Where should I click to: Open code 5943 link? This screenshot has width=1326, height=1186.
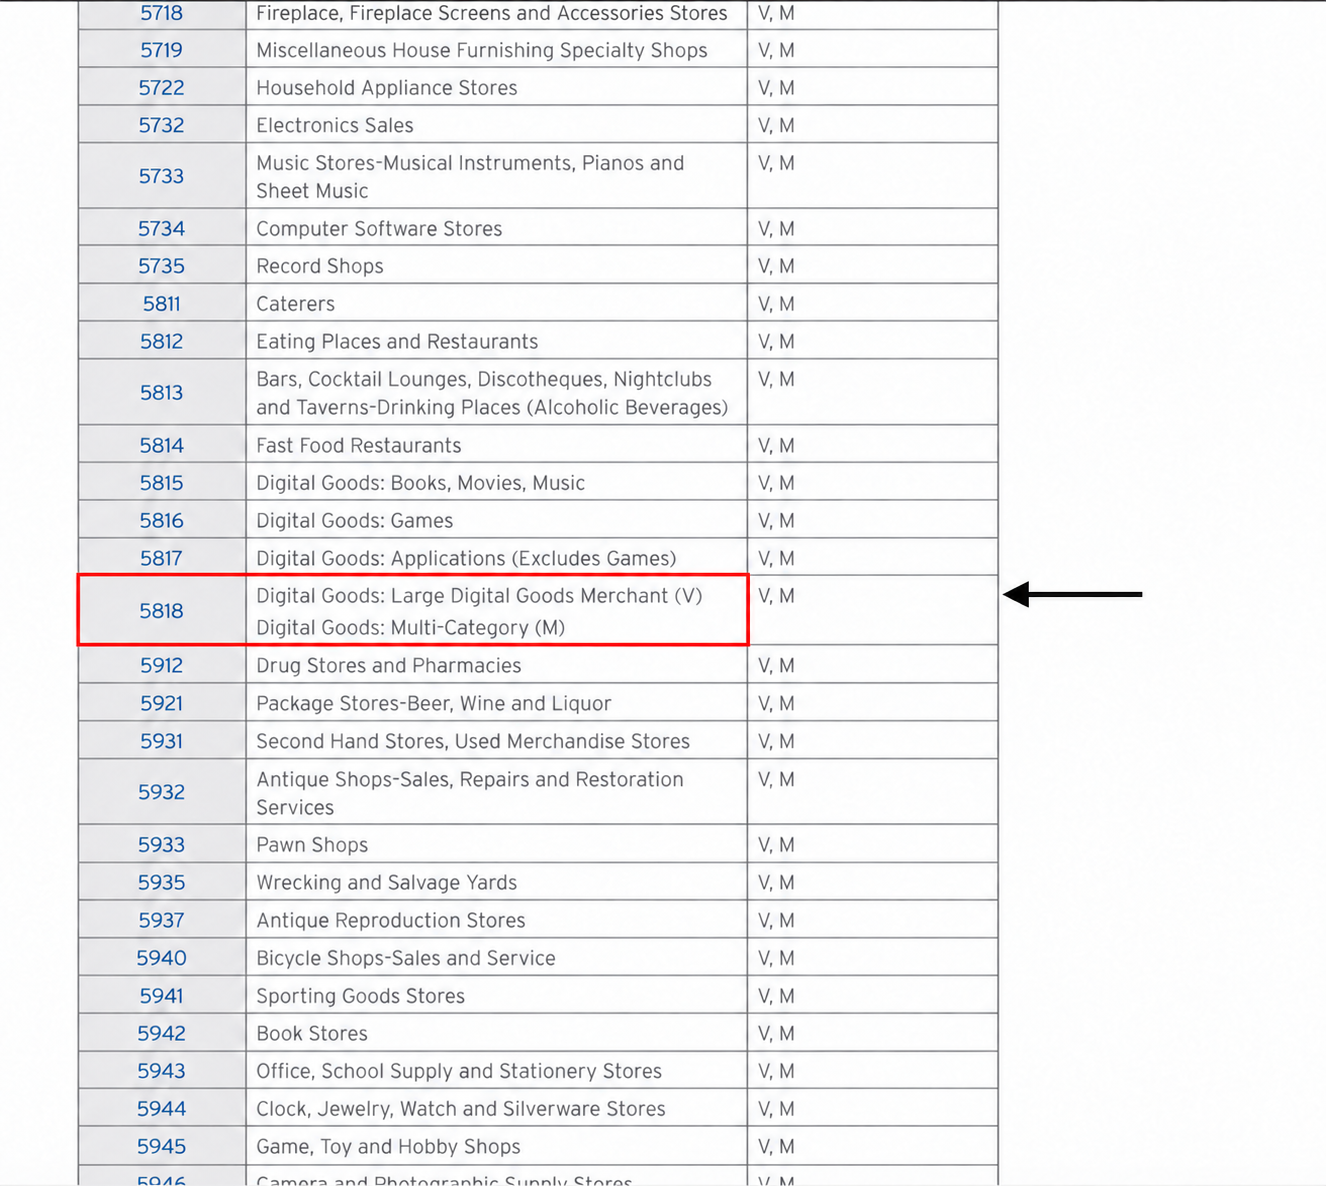click(161, 1071)
